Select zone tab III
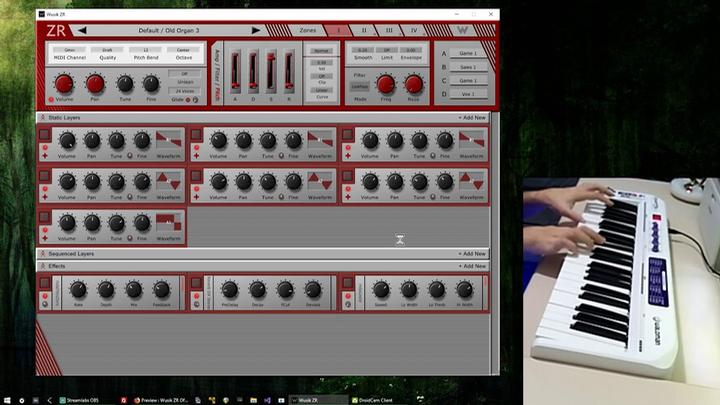 389,30
